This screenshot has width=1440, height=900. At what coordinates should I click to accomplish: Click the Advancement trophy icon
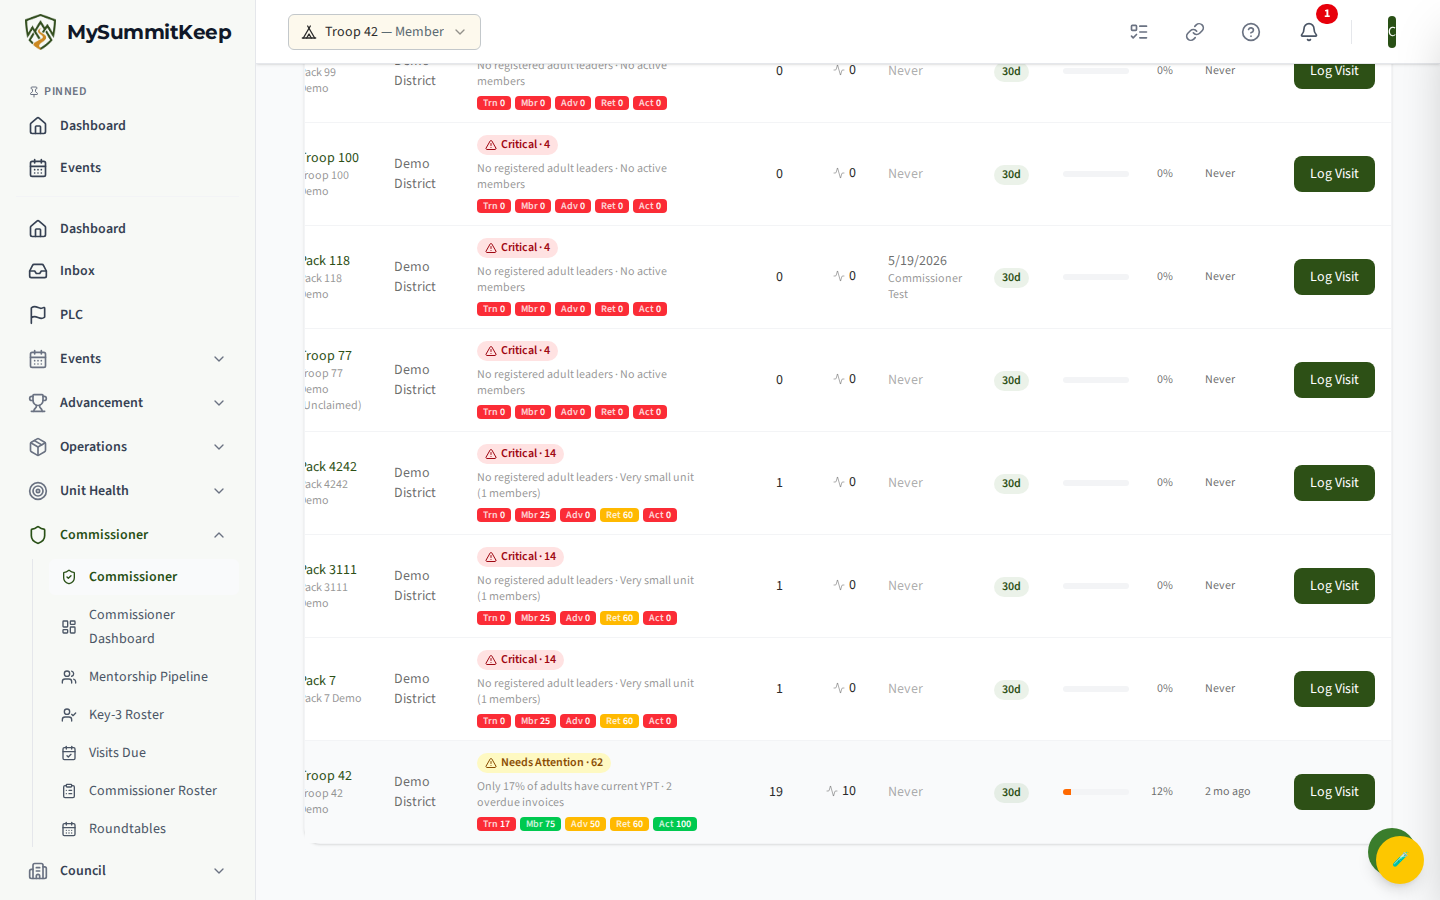38,403
